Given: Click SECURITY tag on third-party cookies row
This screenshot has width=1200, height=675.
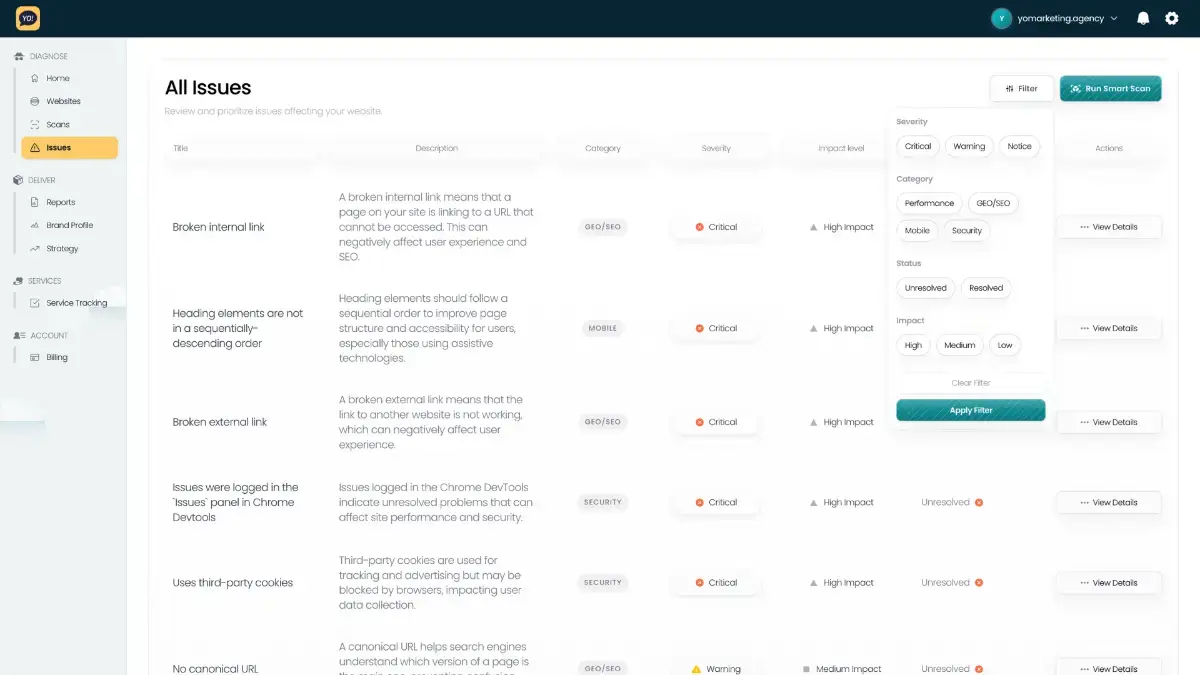Looking at the screenshot, I should coord(603,582).
